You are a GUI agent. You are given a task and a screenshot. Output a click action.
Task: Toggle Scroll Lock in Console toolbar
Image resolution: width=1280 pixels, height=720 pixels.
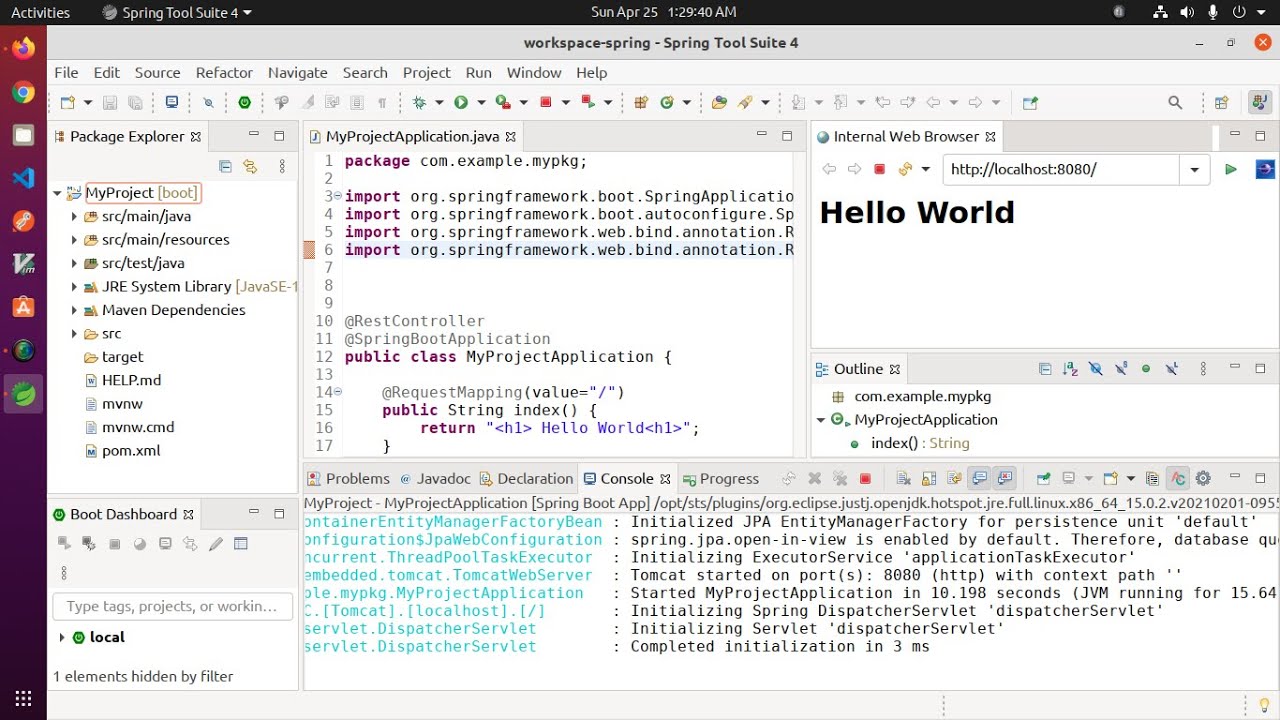click(928, 479)
